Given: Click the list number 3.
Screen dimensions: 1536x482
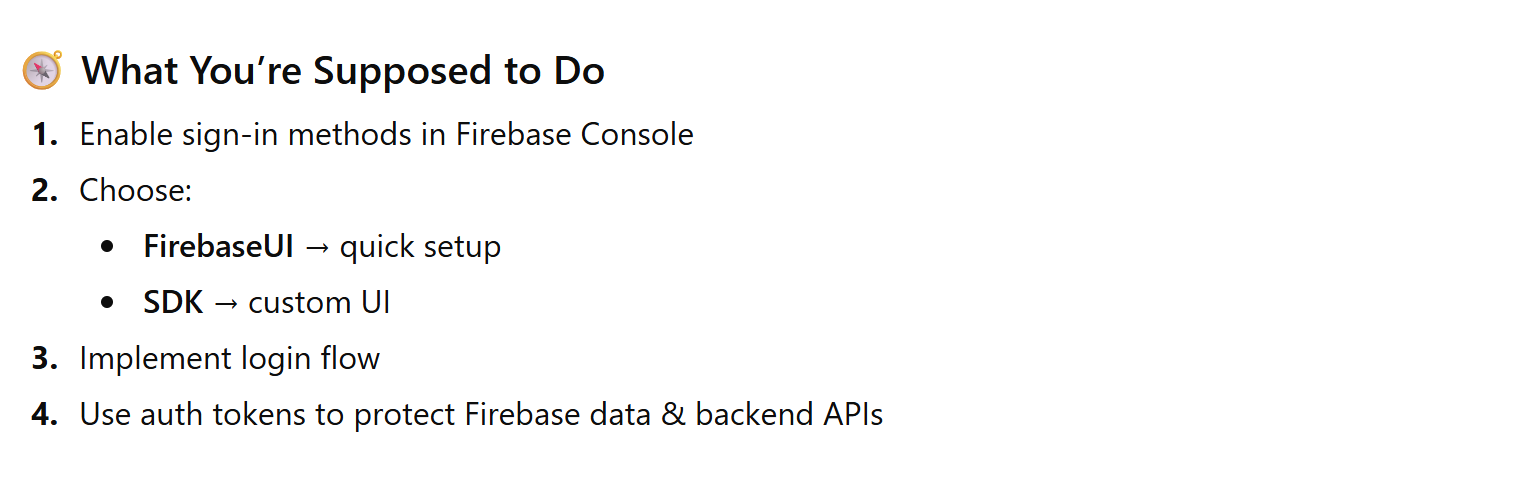Looking at the screenshot, I should point(45,358).
